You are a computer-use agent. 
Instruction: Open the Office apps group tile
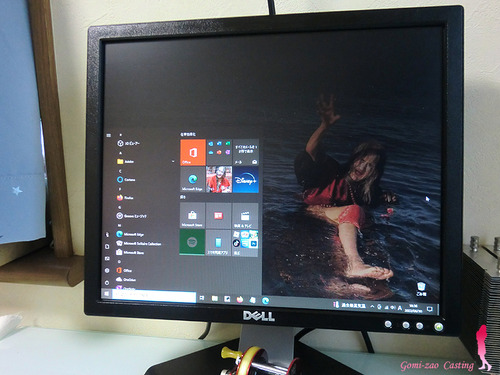tap(219, 152)
